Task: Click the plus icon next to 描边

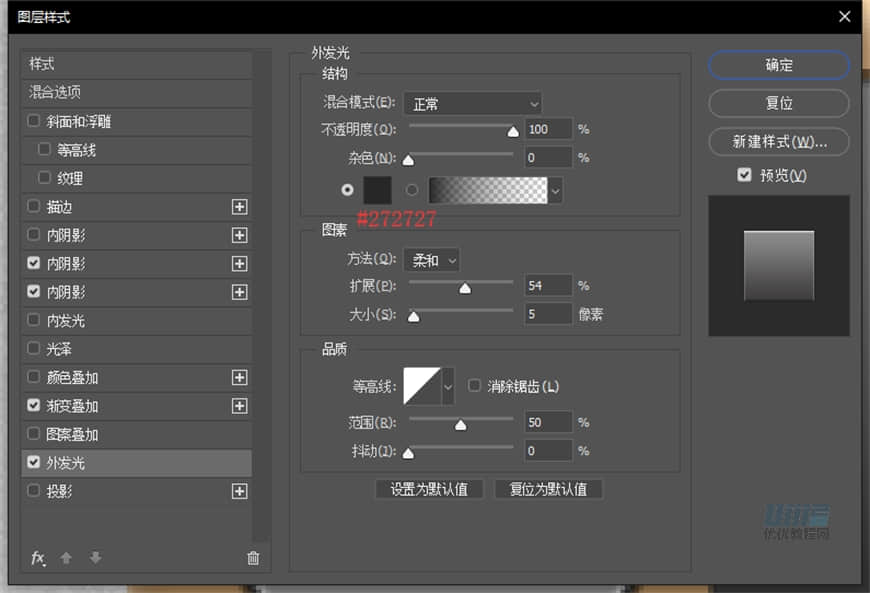Action: [239, 207]
